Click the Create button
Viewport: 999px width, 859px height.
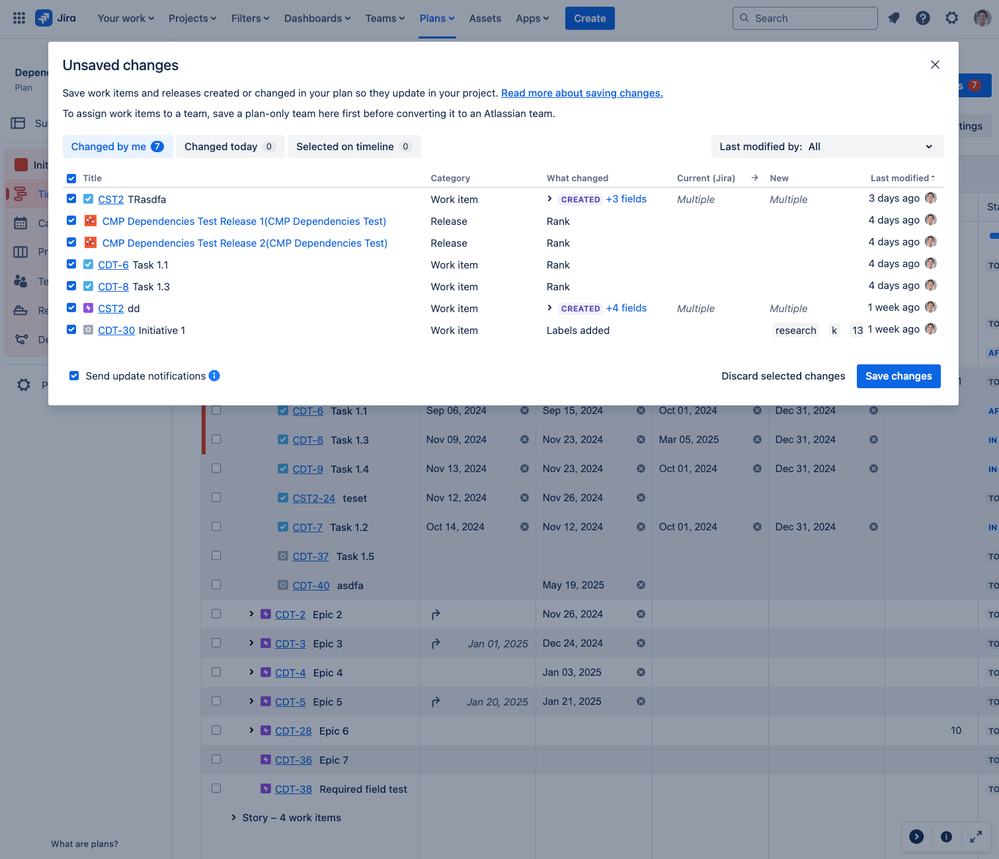pos(589,18)
